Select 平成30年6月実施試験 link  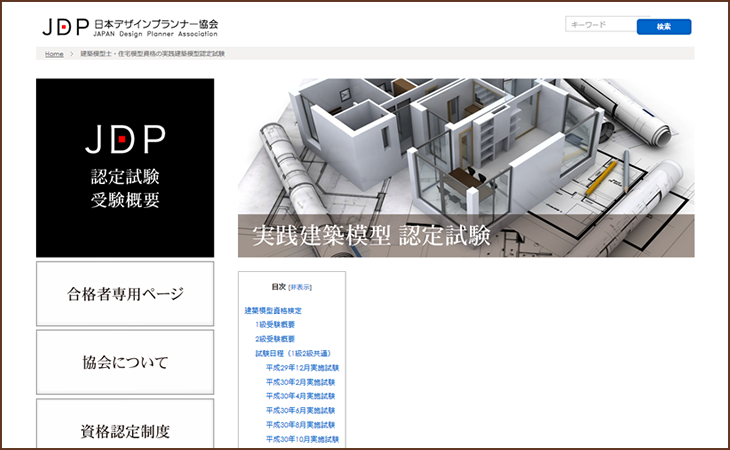pos(300,410)
